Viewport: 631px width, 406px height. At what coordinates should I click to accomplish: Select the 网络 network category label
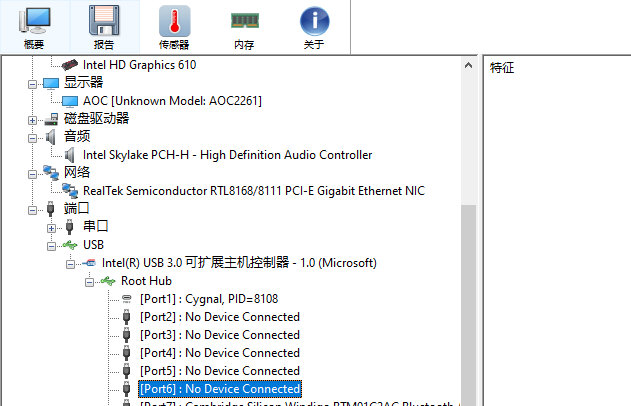[x=77, y=172]
